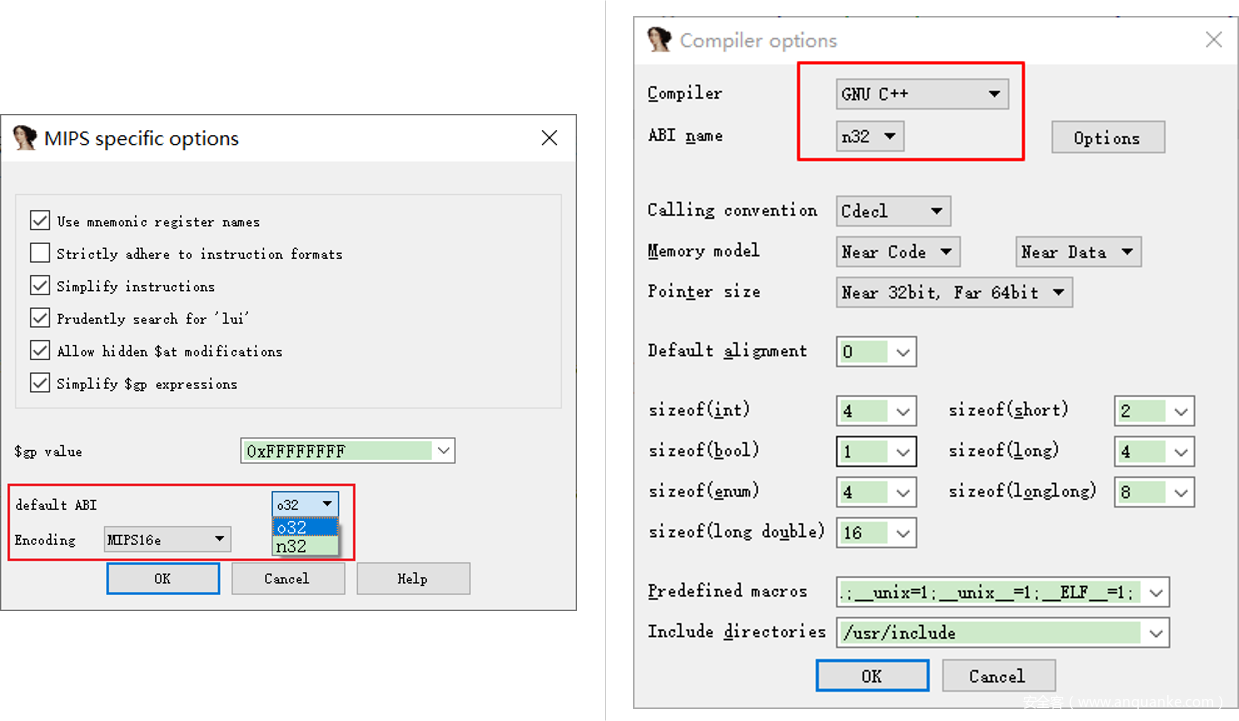Open the sizeof(short) dropdown
Screen dimensions: 1239x721
(1182, 411)
